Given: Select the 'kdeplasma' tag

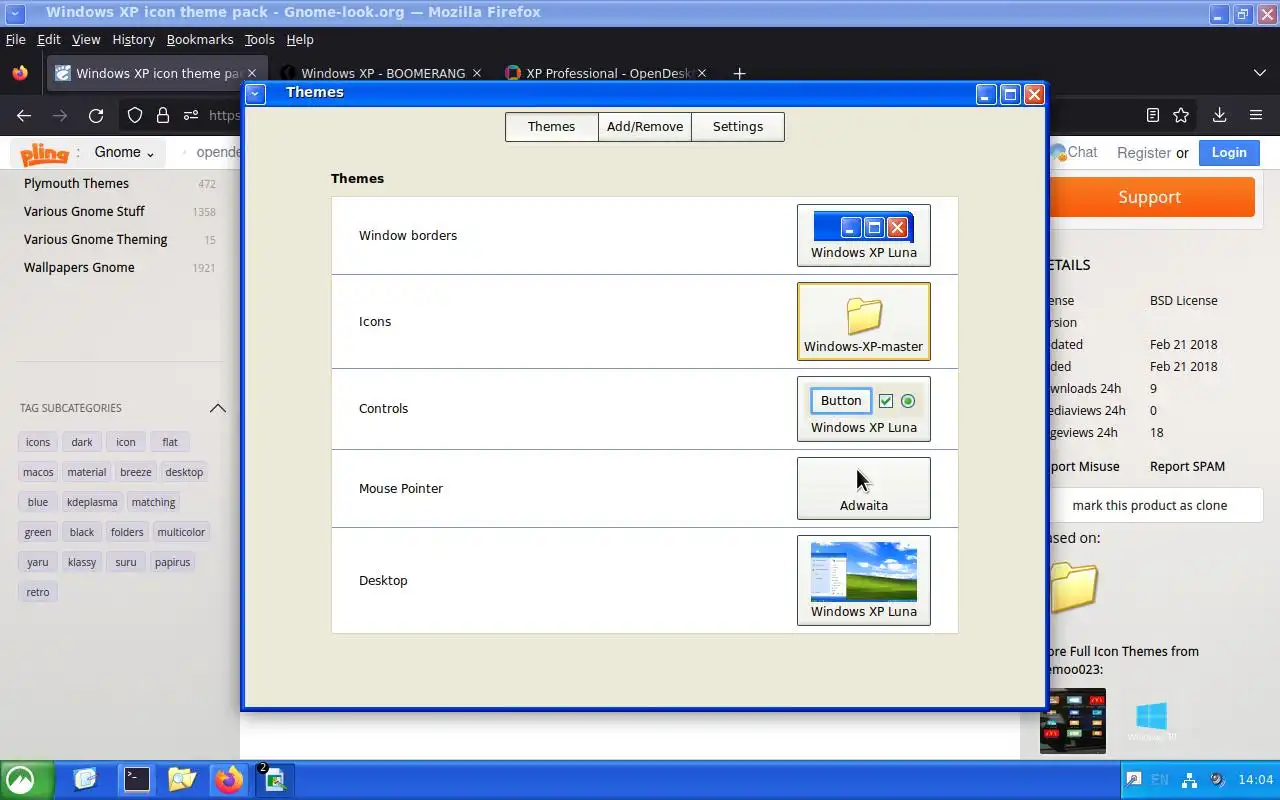Looking at the screenshot, I should pyautogui.click(x=92, y=502).
